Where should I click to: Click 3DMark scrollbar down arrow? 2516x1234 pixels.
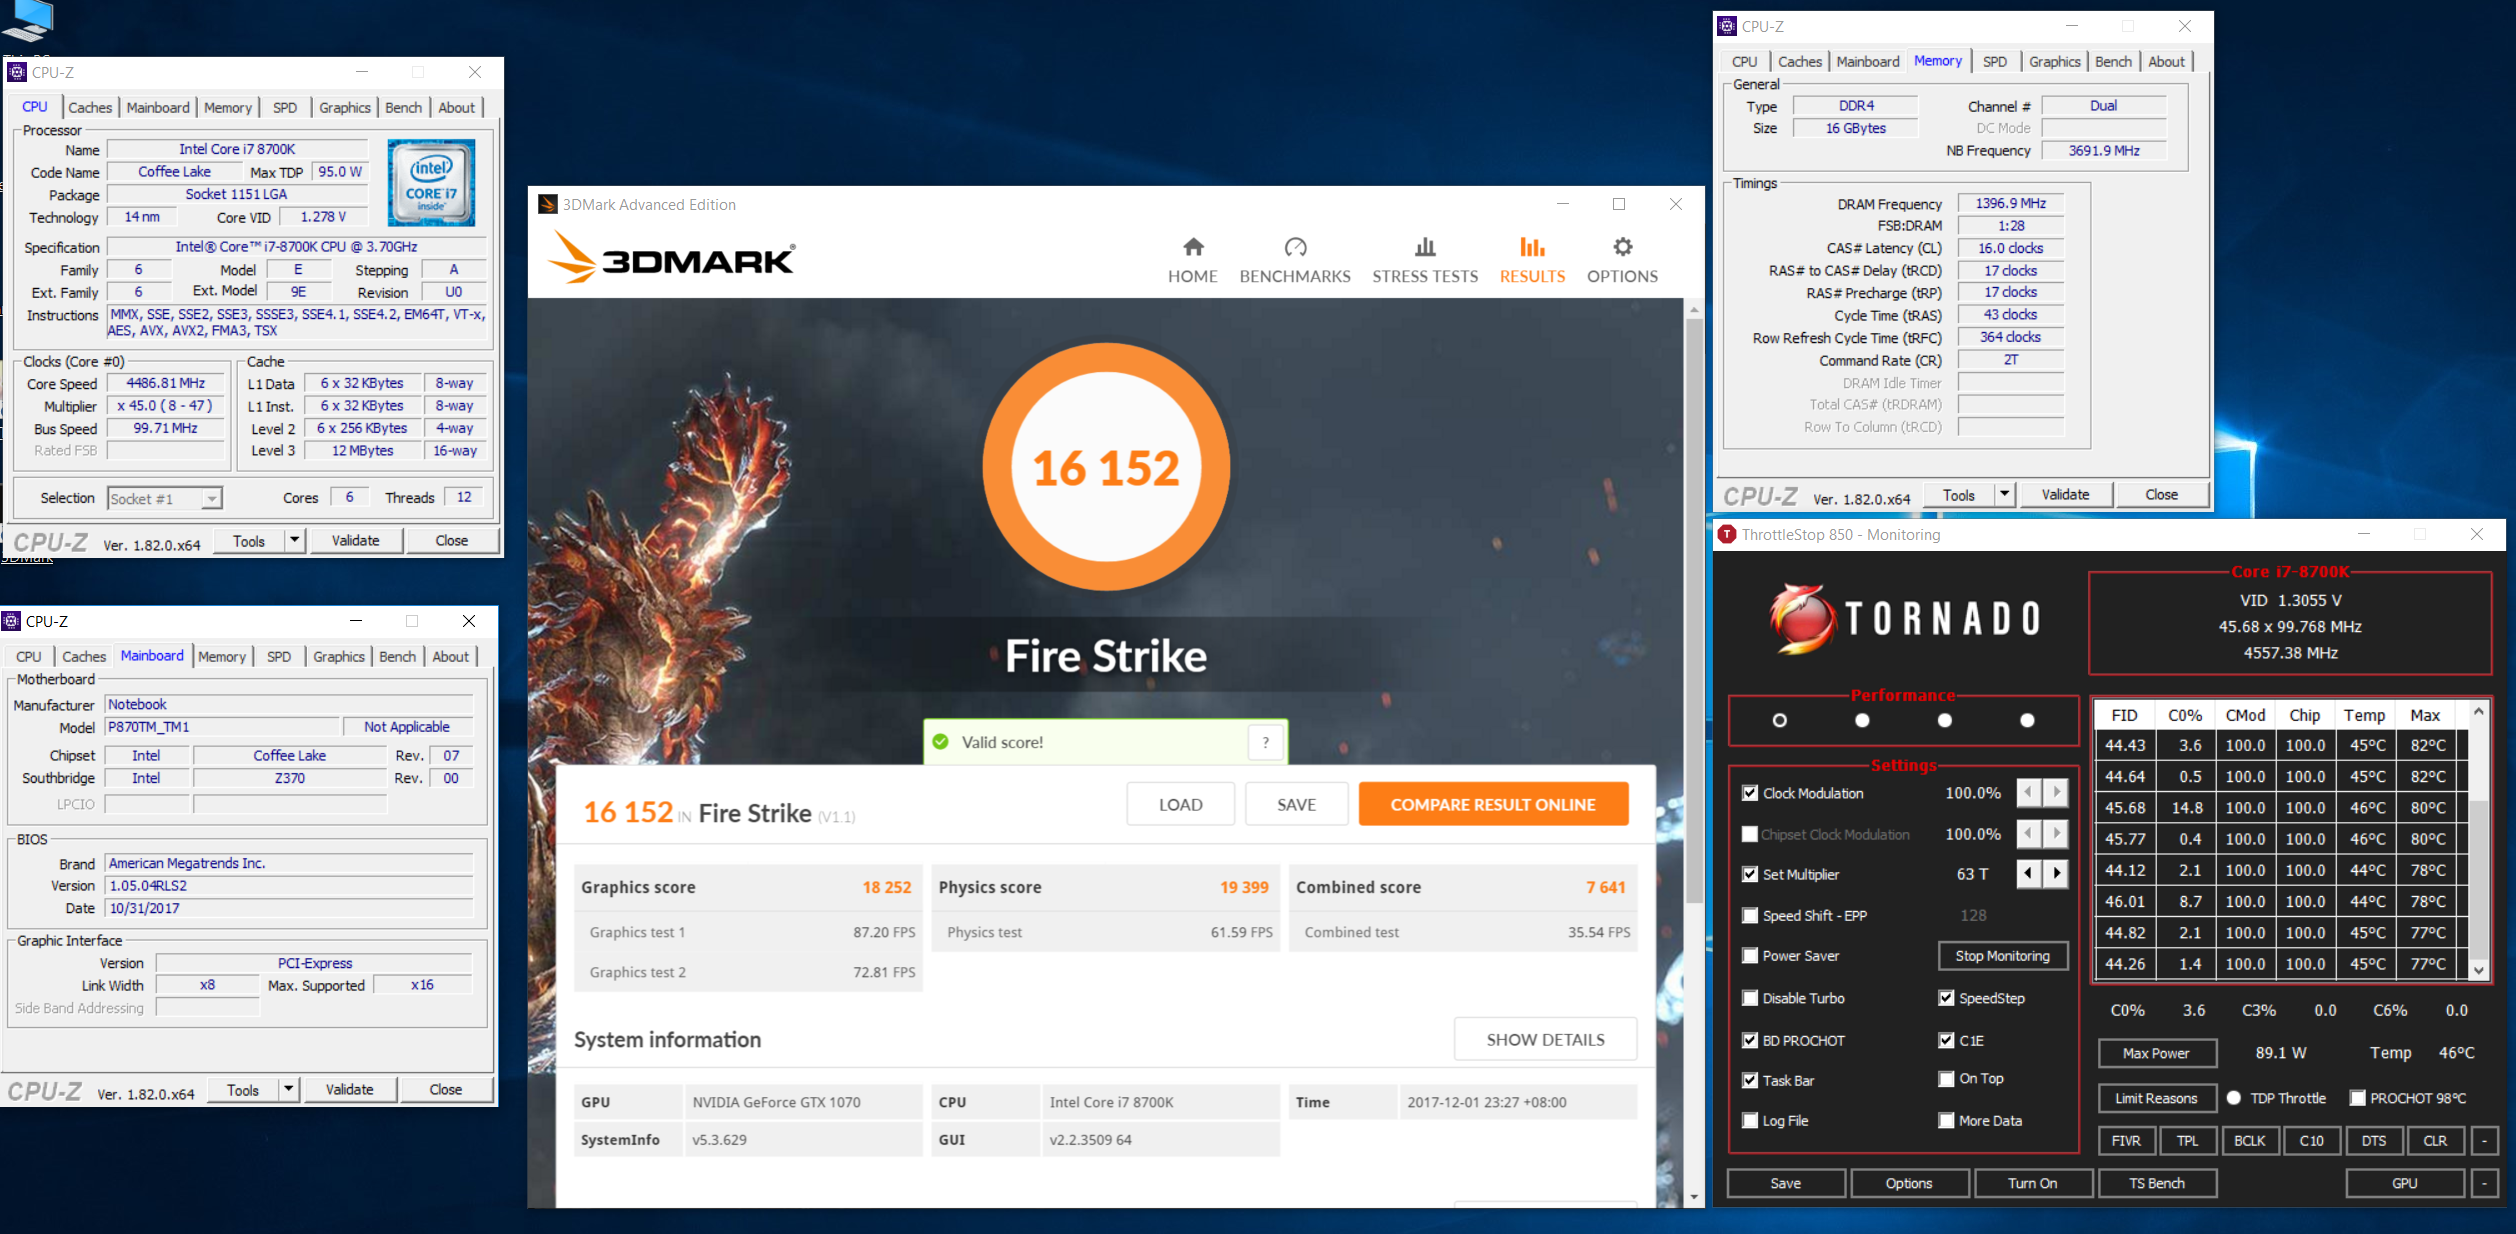[1693, 1196]
